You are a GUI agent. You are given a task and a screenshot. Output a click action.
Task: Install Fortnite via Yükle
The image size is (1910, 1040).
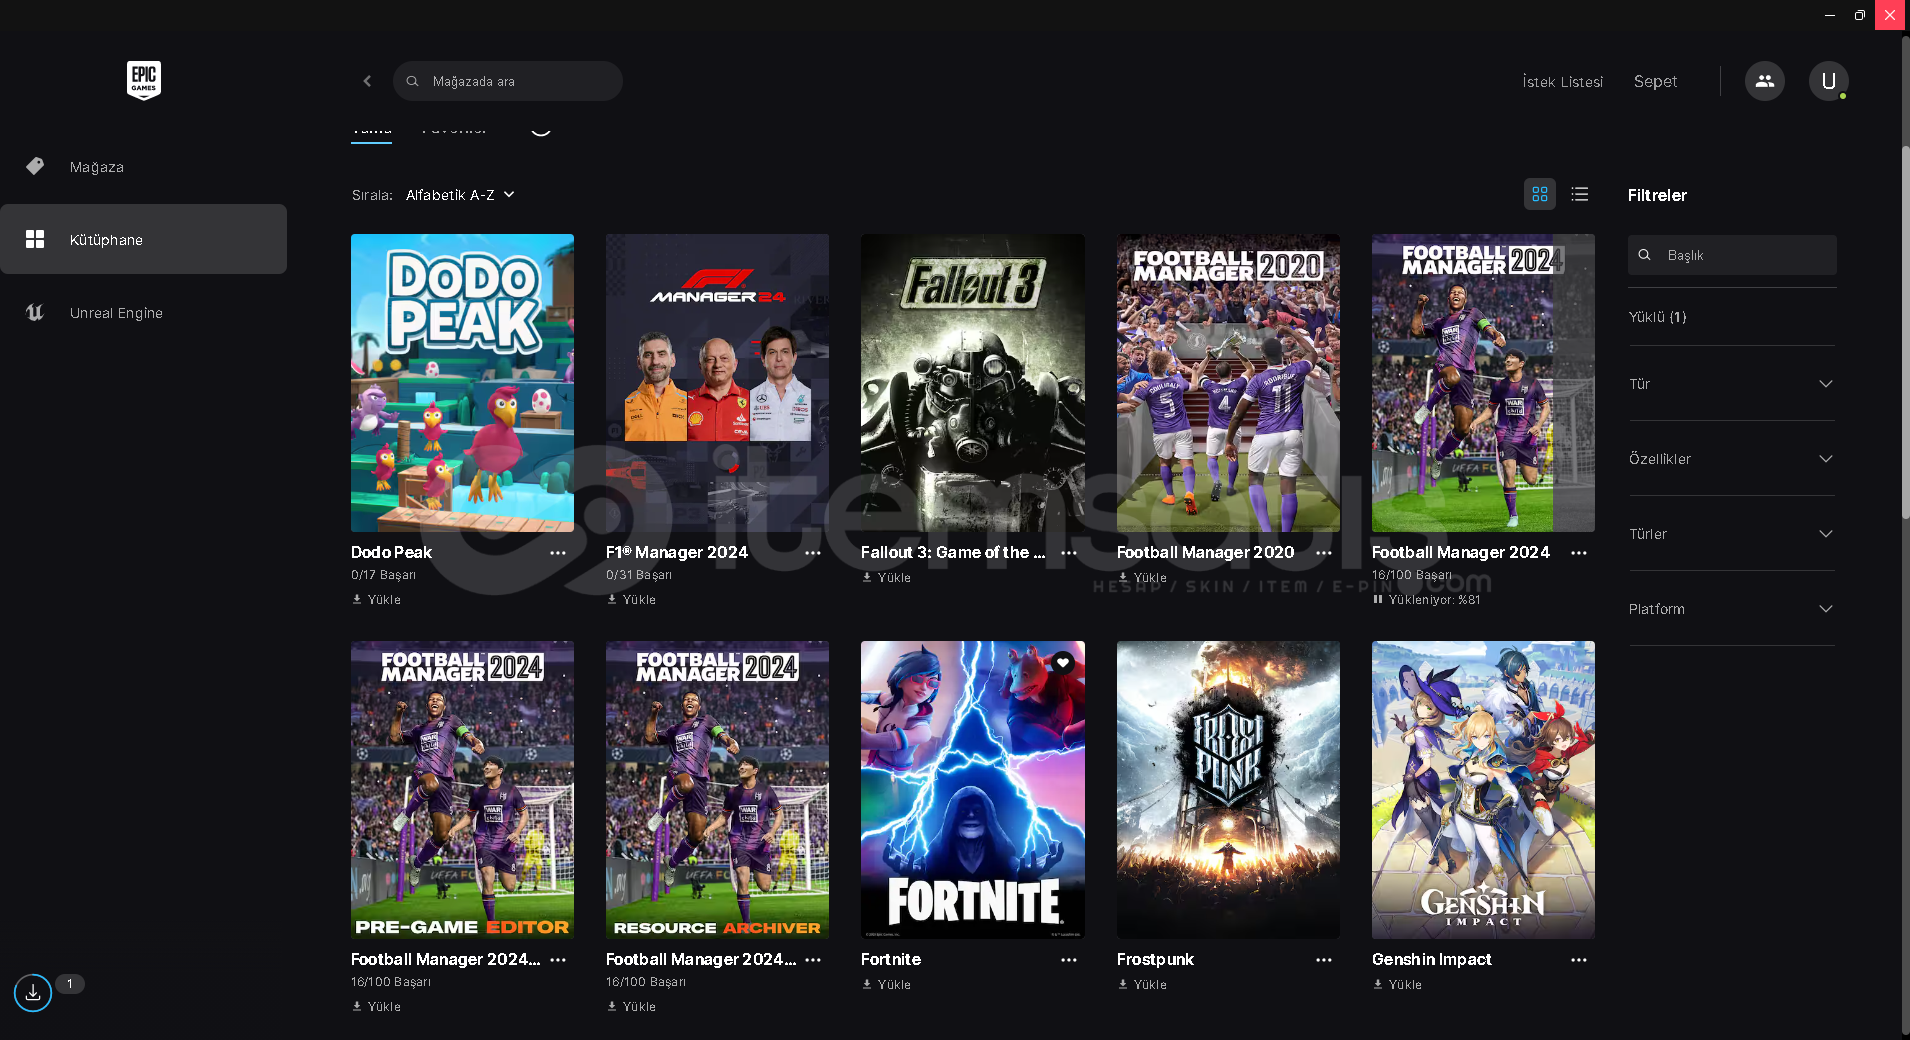(x=886, y=985)
